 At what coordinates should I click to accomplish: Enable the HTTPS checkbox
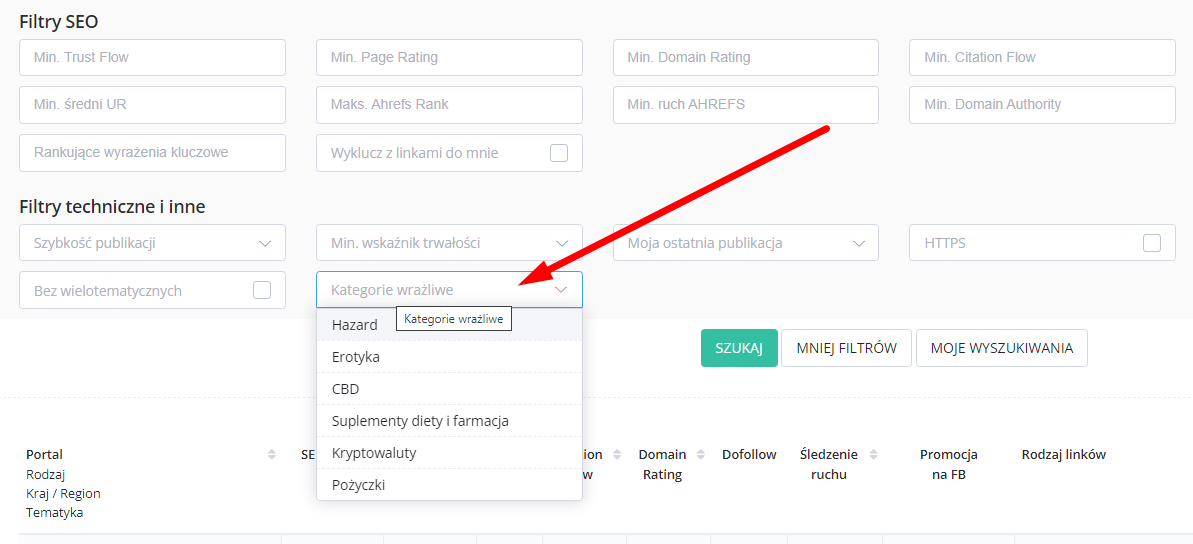1152,243
